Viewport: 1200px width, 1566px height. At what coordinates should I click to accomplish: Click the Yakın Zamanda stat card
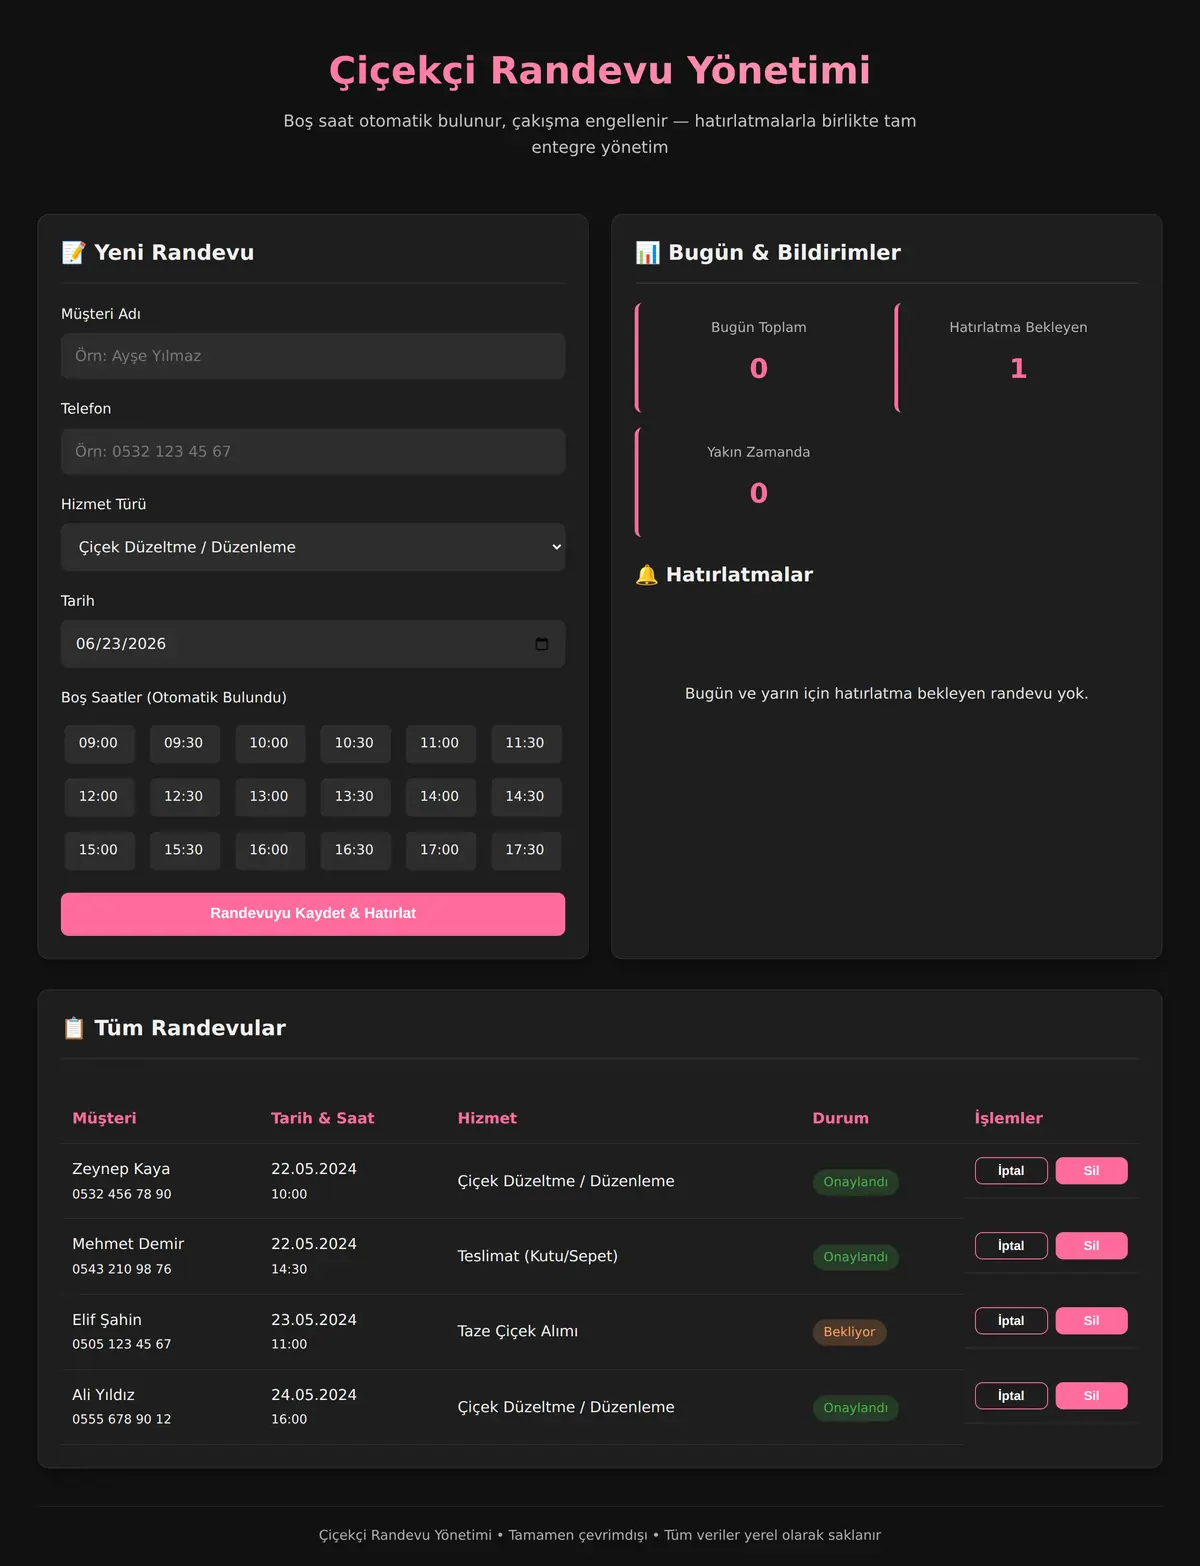point(757,482)
